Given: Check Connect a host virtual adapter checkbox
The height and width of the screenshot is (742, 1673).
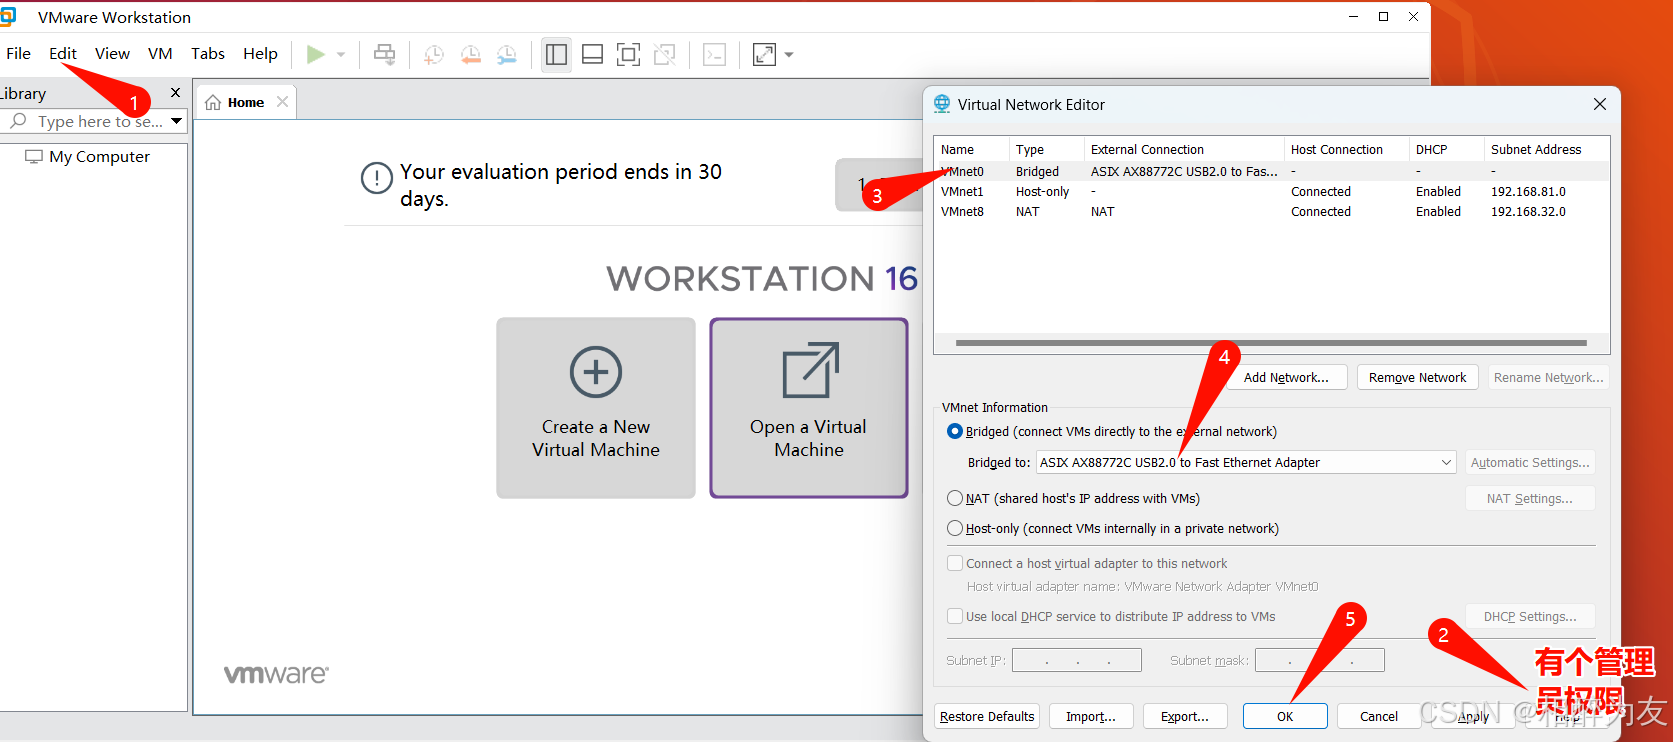Looking at the screenshot, I should pos(955,563).
